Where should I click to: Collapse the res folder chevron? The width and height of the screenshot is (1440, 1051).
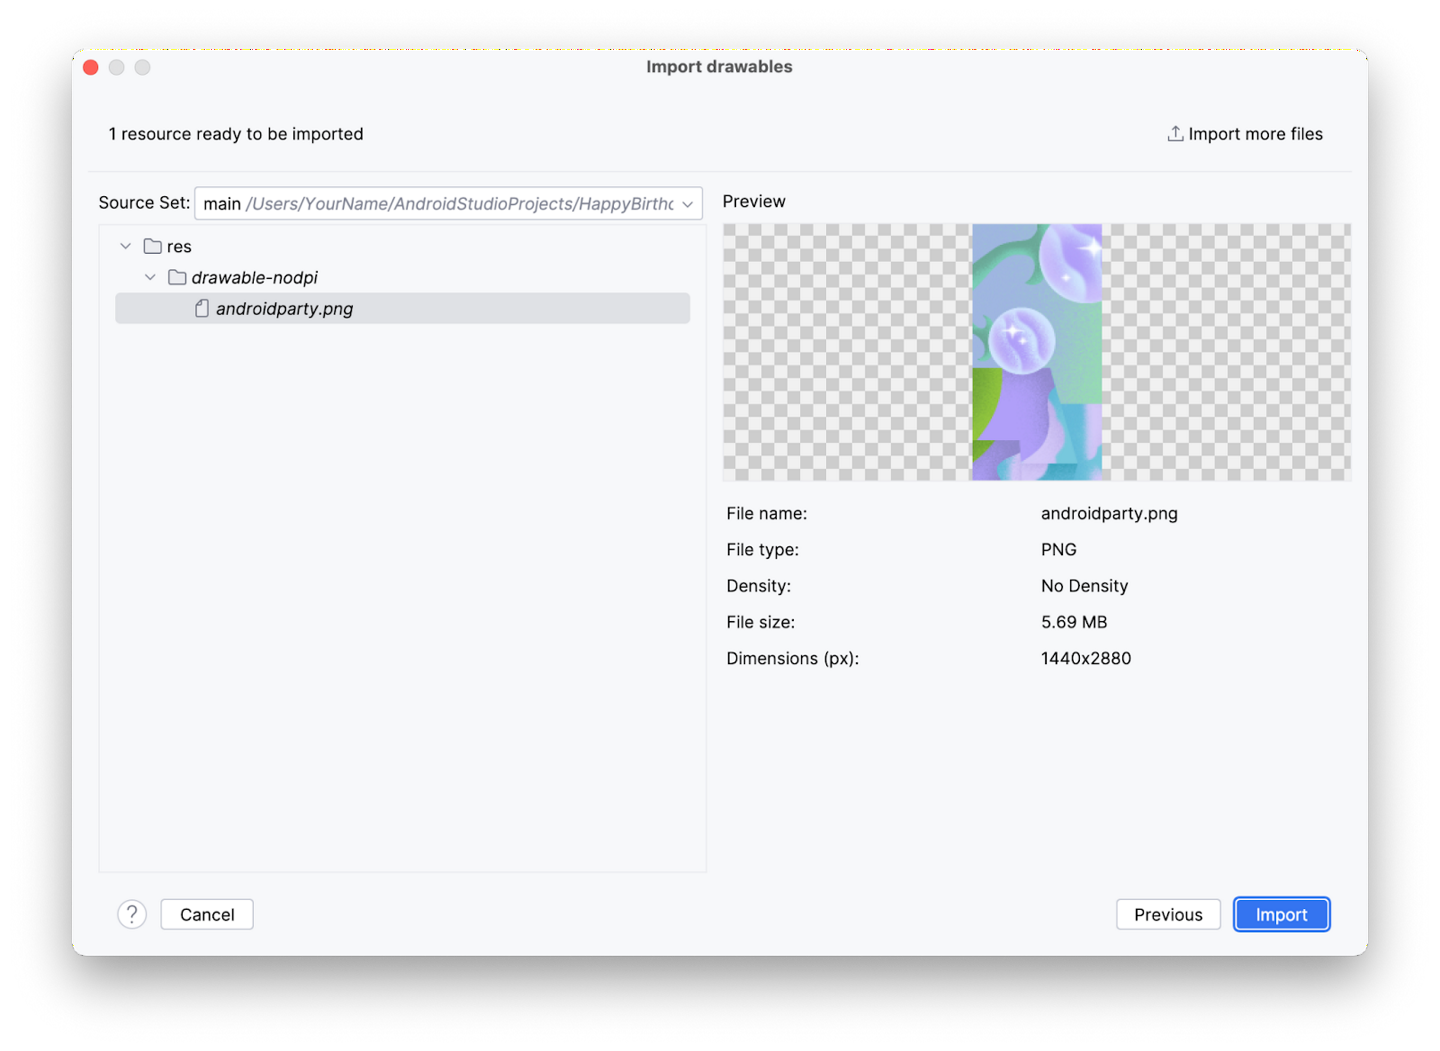pyautogui.click(x=126, y=246)
